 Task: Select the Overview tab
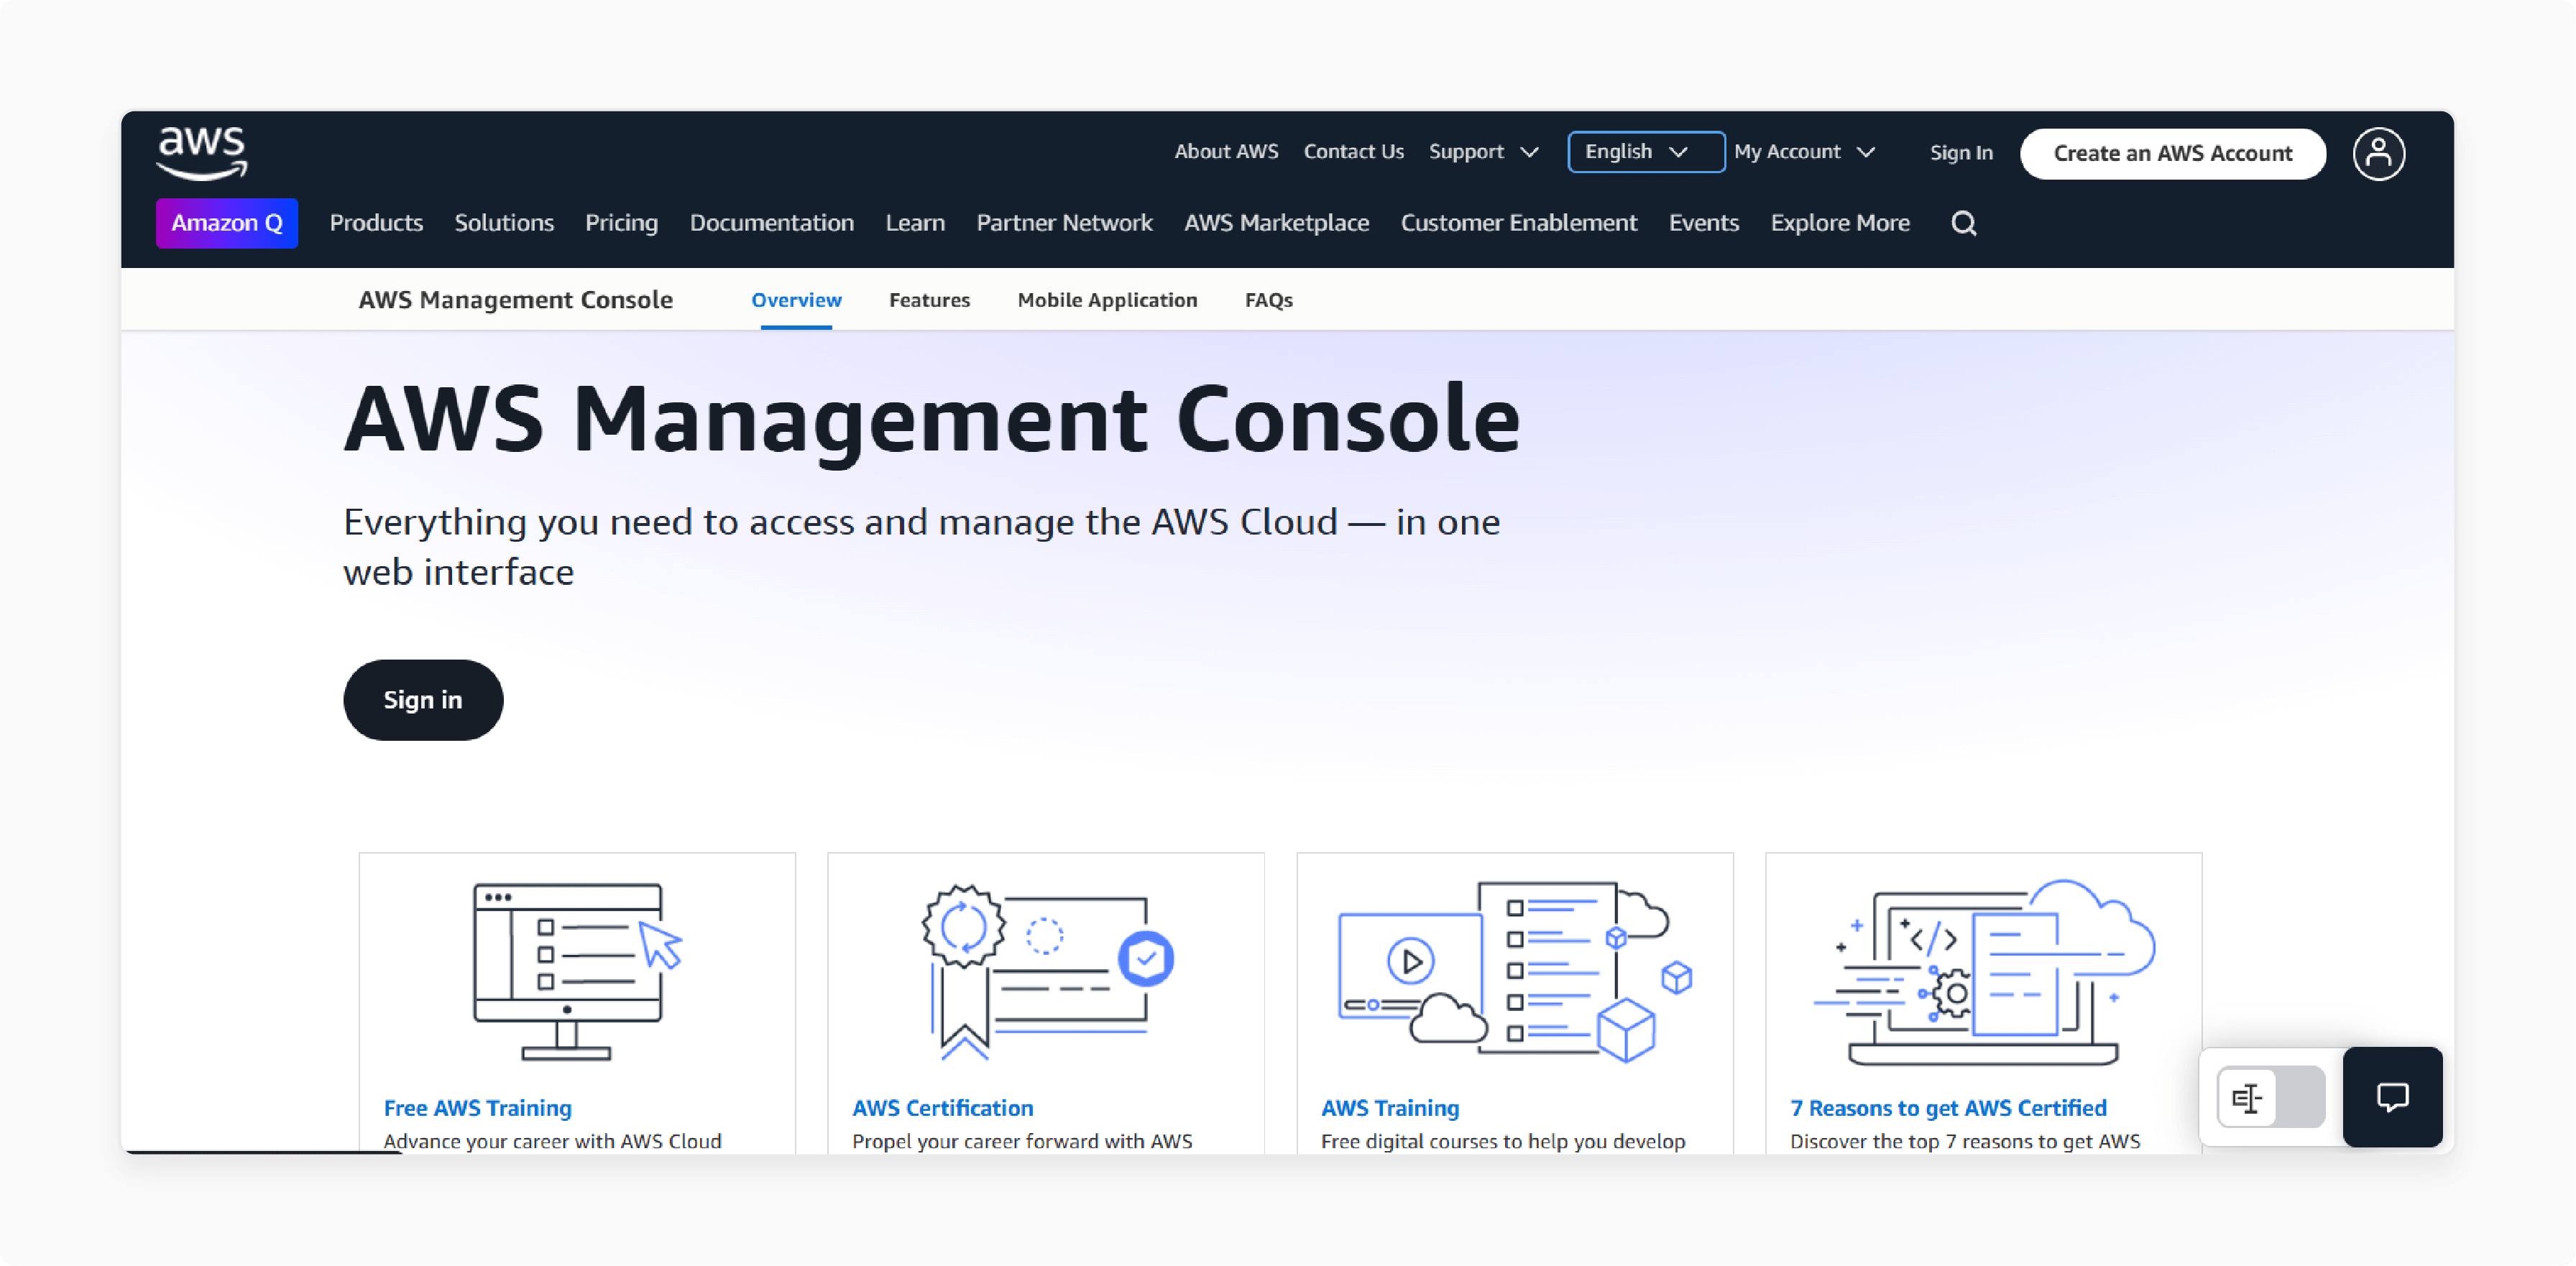pyautogui.click(x=796, y=300)
